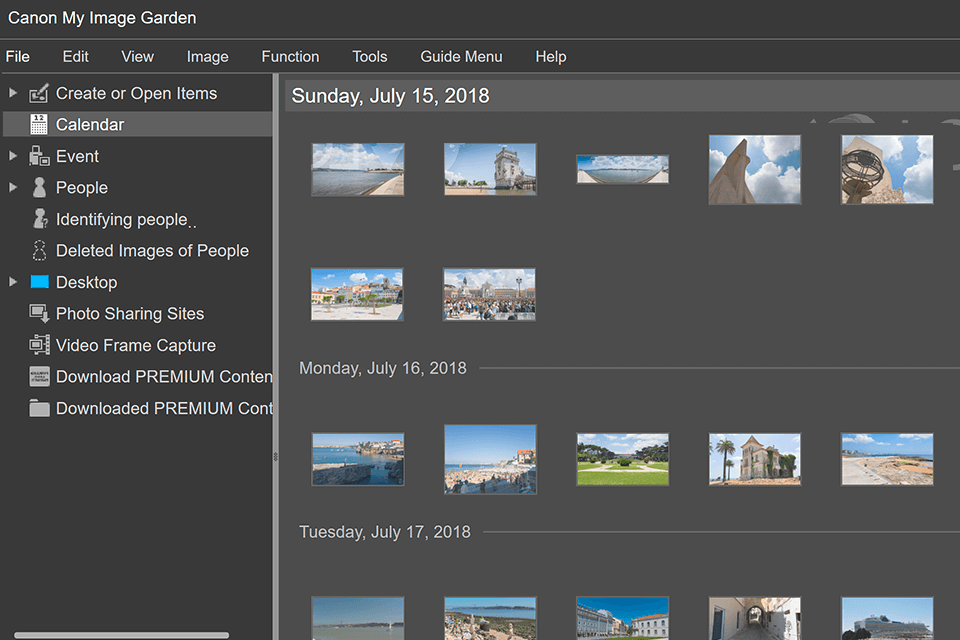Open the Tools menu
The height and width of the screenshot is (640, 960).
[x=369, y=56]
